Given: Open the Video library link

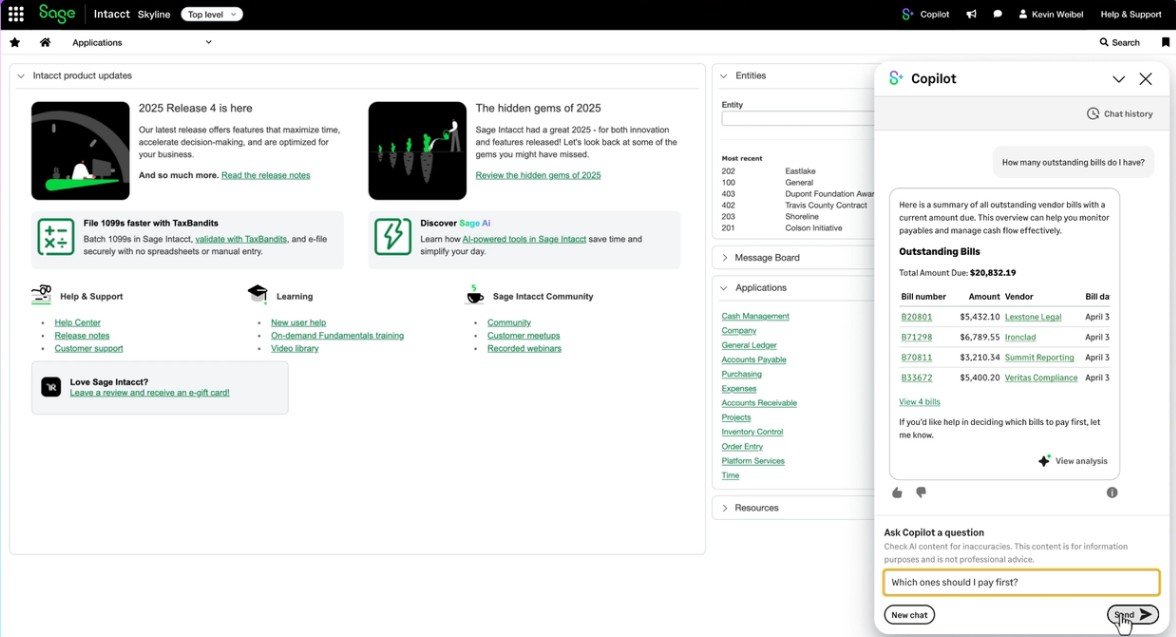Looking at the screenshot, I should pos(295,349).
